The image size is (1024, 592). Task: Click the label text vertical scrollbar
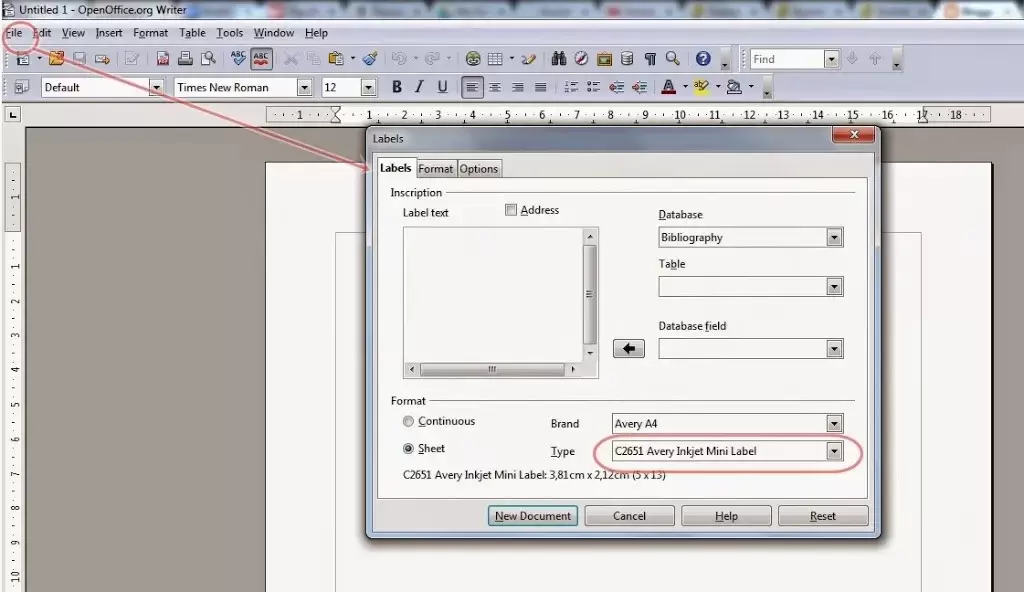590,294
